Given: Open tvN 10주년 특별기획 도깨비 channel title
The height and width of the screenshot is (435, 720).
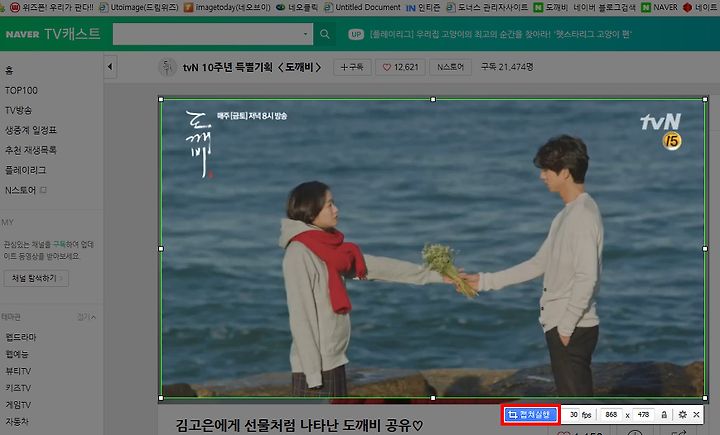Looking at the screenshot, I should (252, 68).
